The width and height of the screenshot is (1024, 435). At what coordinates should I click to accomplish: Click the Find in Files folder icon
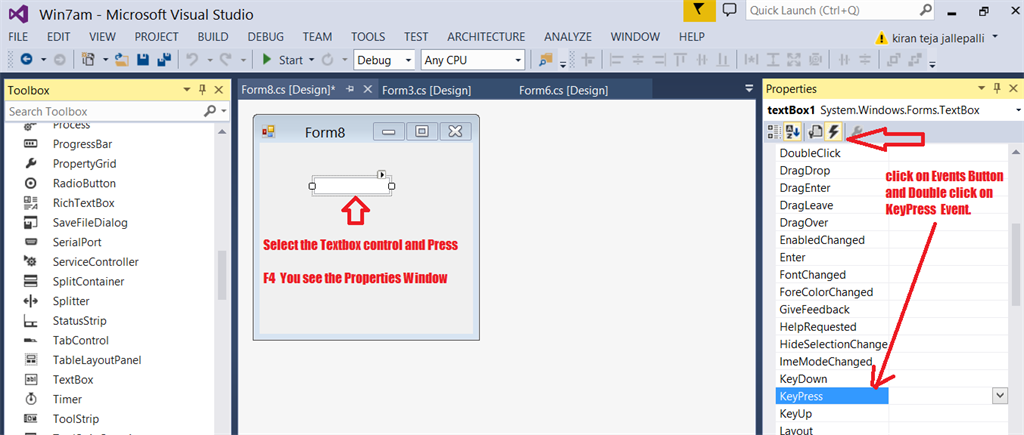[x=545, y=59]
